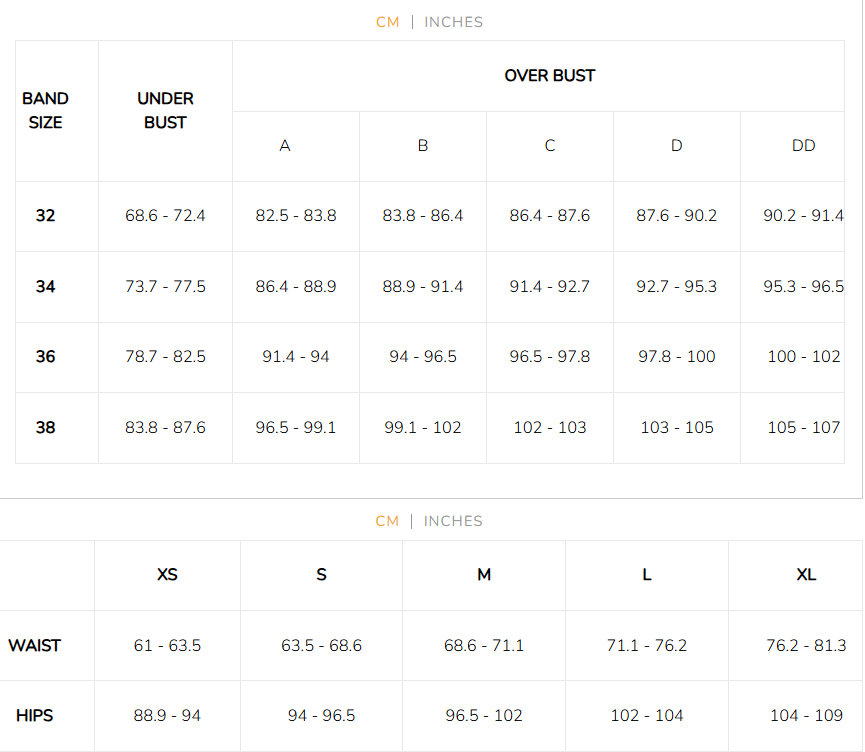Click the 73.7 - 77.5 under bust cell
This screenshot has width=865, height=752.
point(165,287)
